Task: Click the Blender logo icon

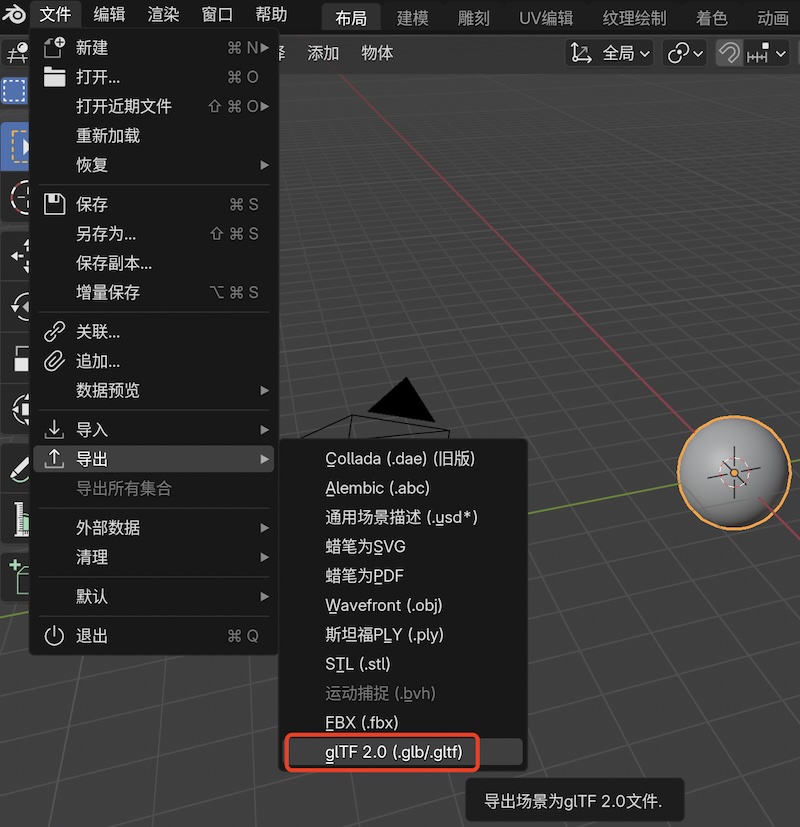Action: (14, 14)
